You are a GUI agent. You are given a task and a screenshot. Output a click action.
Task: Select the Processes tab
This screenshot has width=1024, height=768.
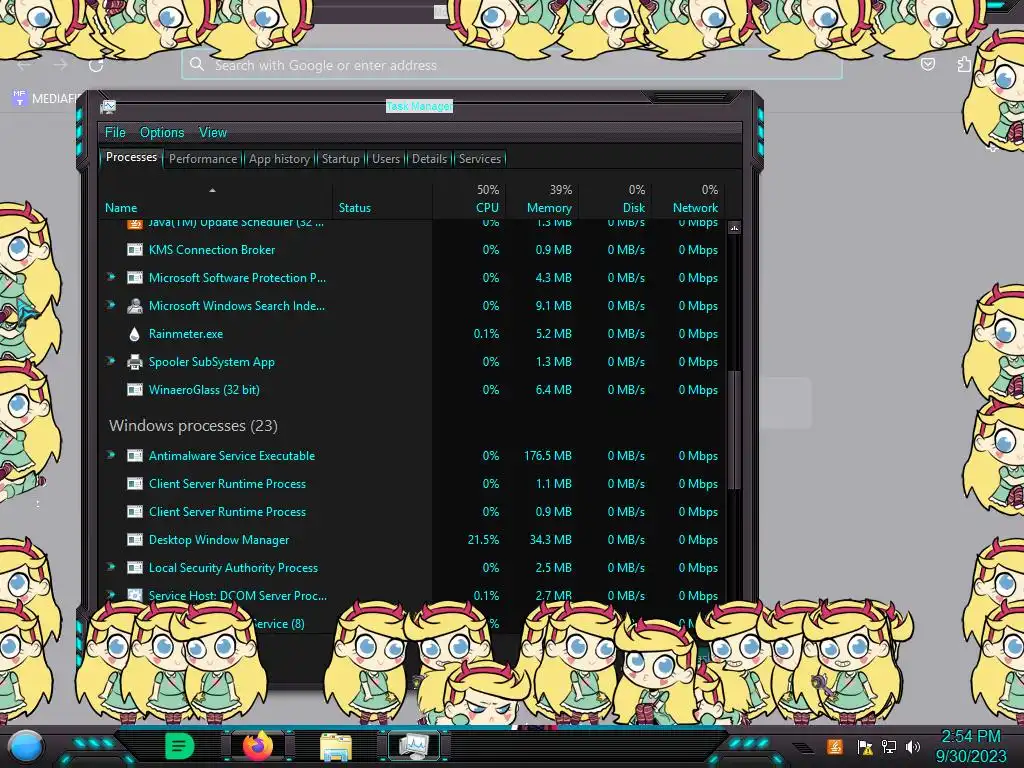(131, 157)
